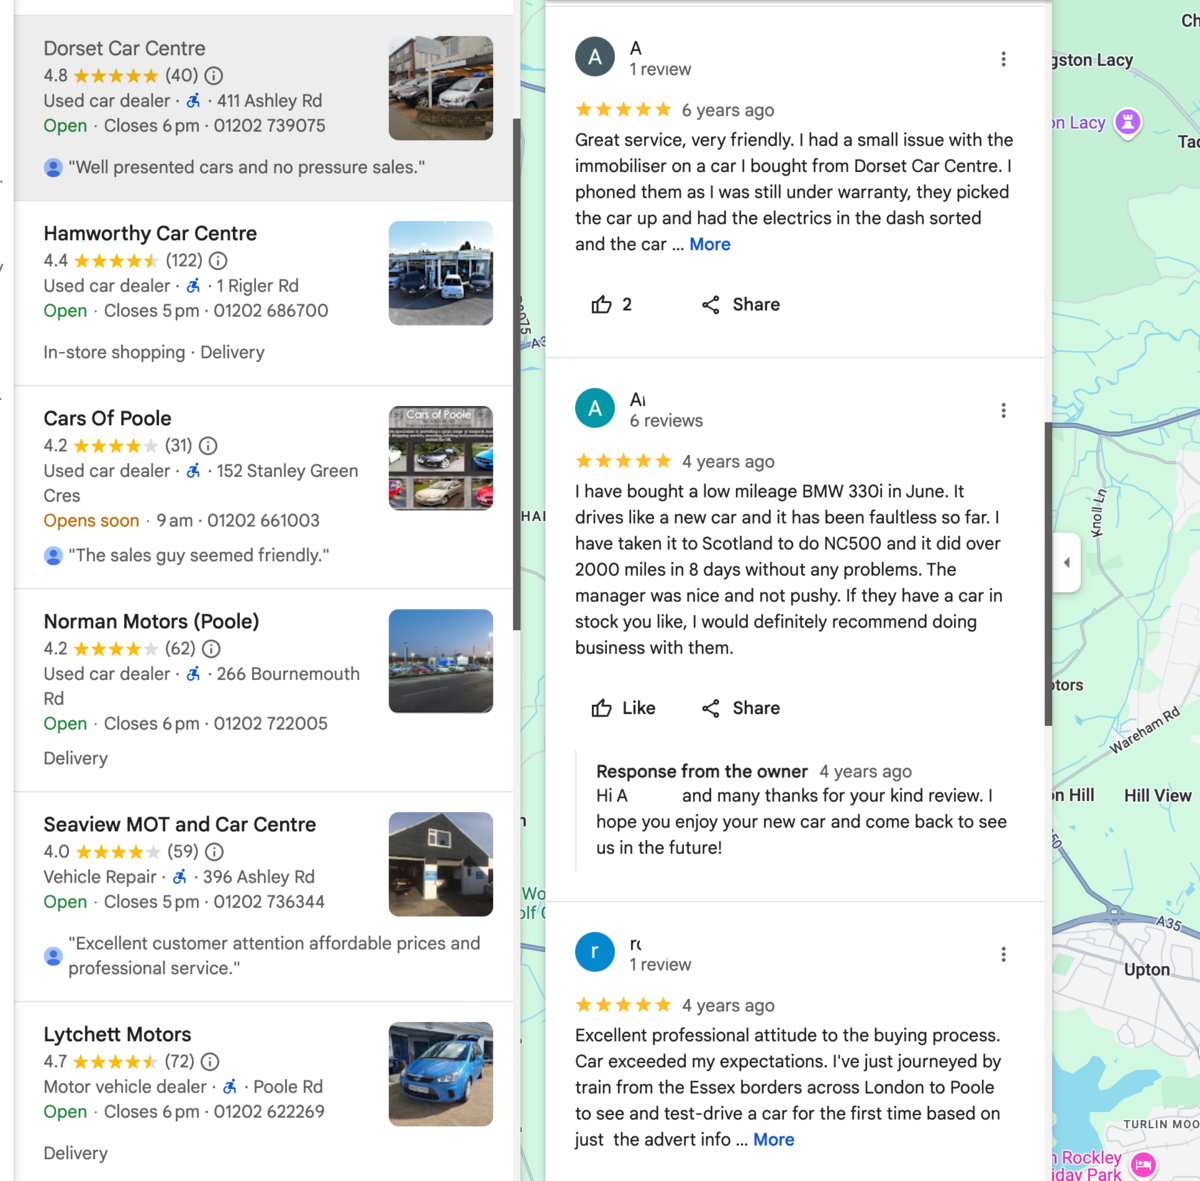Image resolution: width=1200 pixels, height=1181 pixels.
Task: Open three-dot menu on the BMW 330i review
Action: pyautogui.click(x=1003, y=411)
